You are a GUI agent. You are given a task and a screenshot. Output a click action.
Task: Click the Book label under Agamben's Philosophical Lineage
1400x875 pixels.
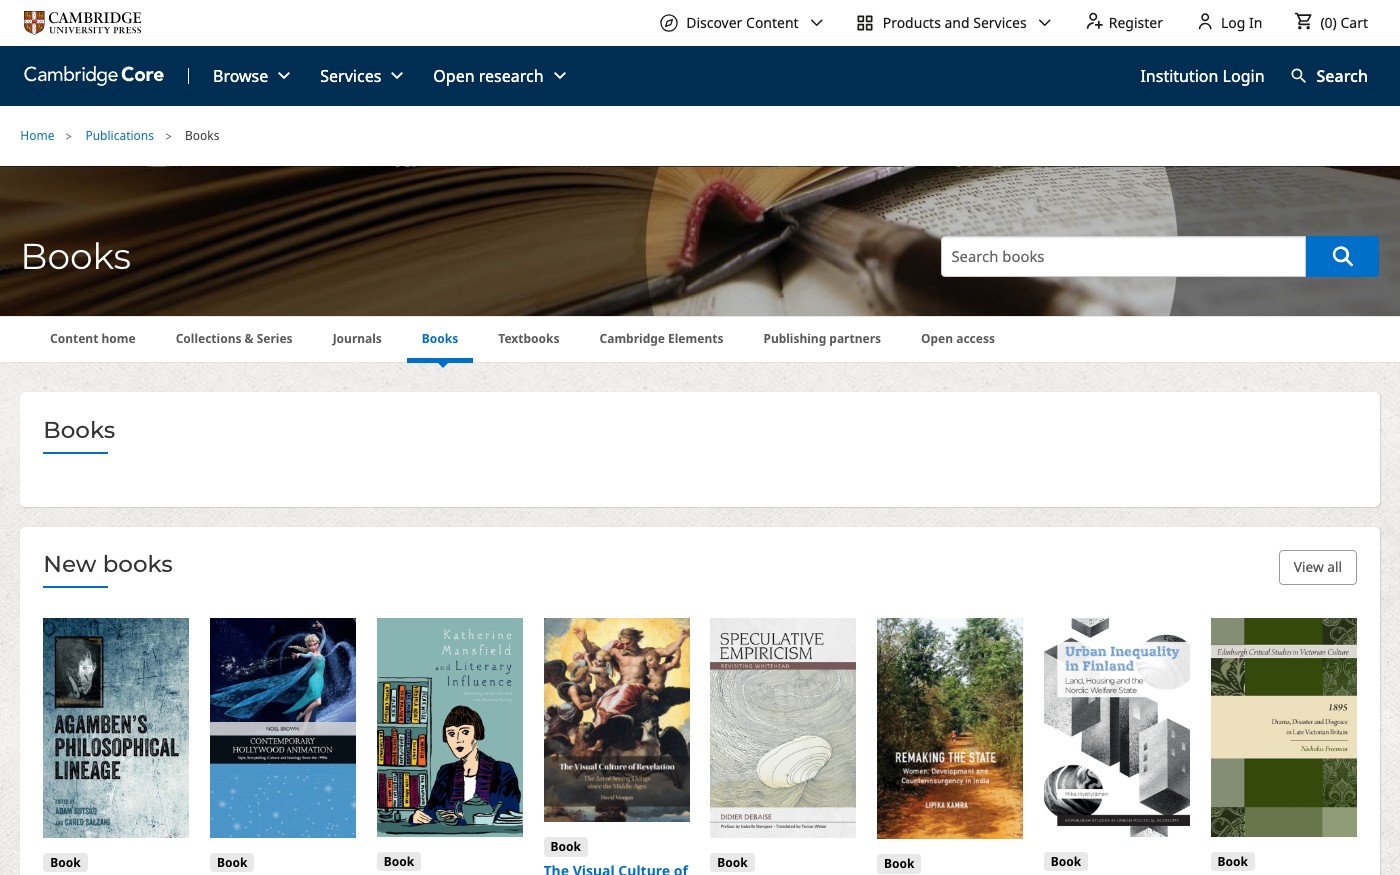click(x=65, y=863)
